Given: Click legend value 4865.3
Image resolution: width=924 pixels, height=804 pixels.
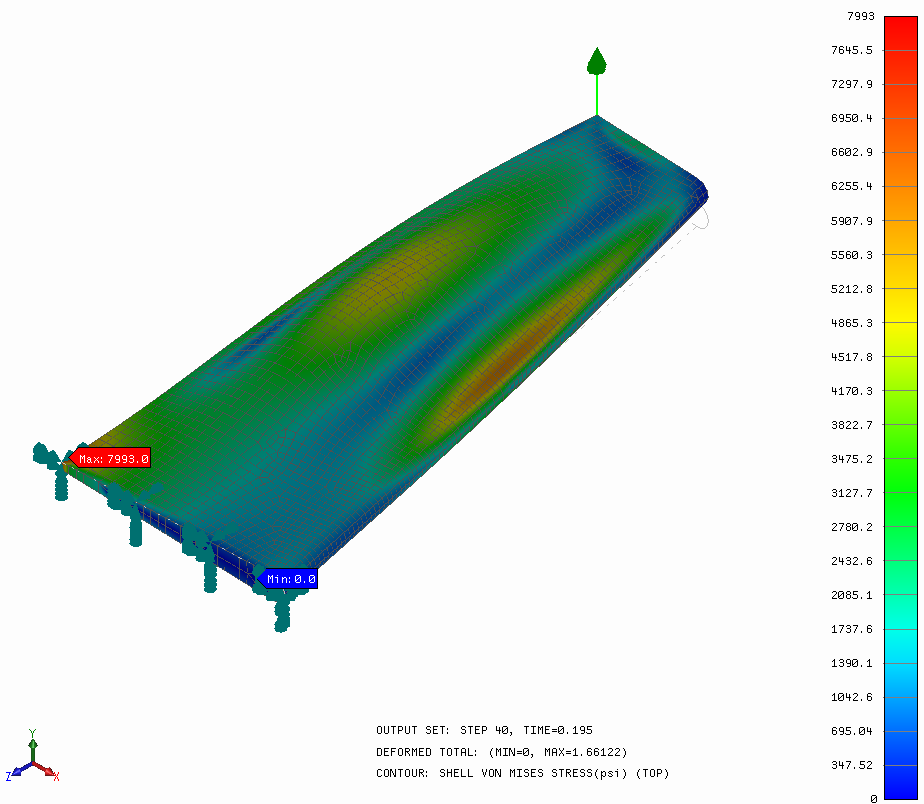Looking at the screenshot, I should [852, 323].
